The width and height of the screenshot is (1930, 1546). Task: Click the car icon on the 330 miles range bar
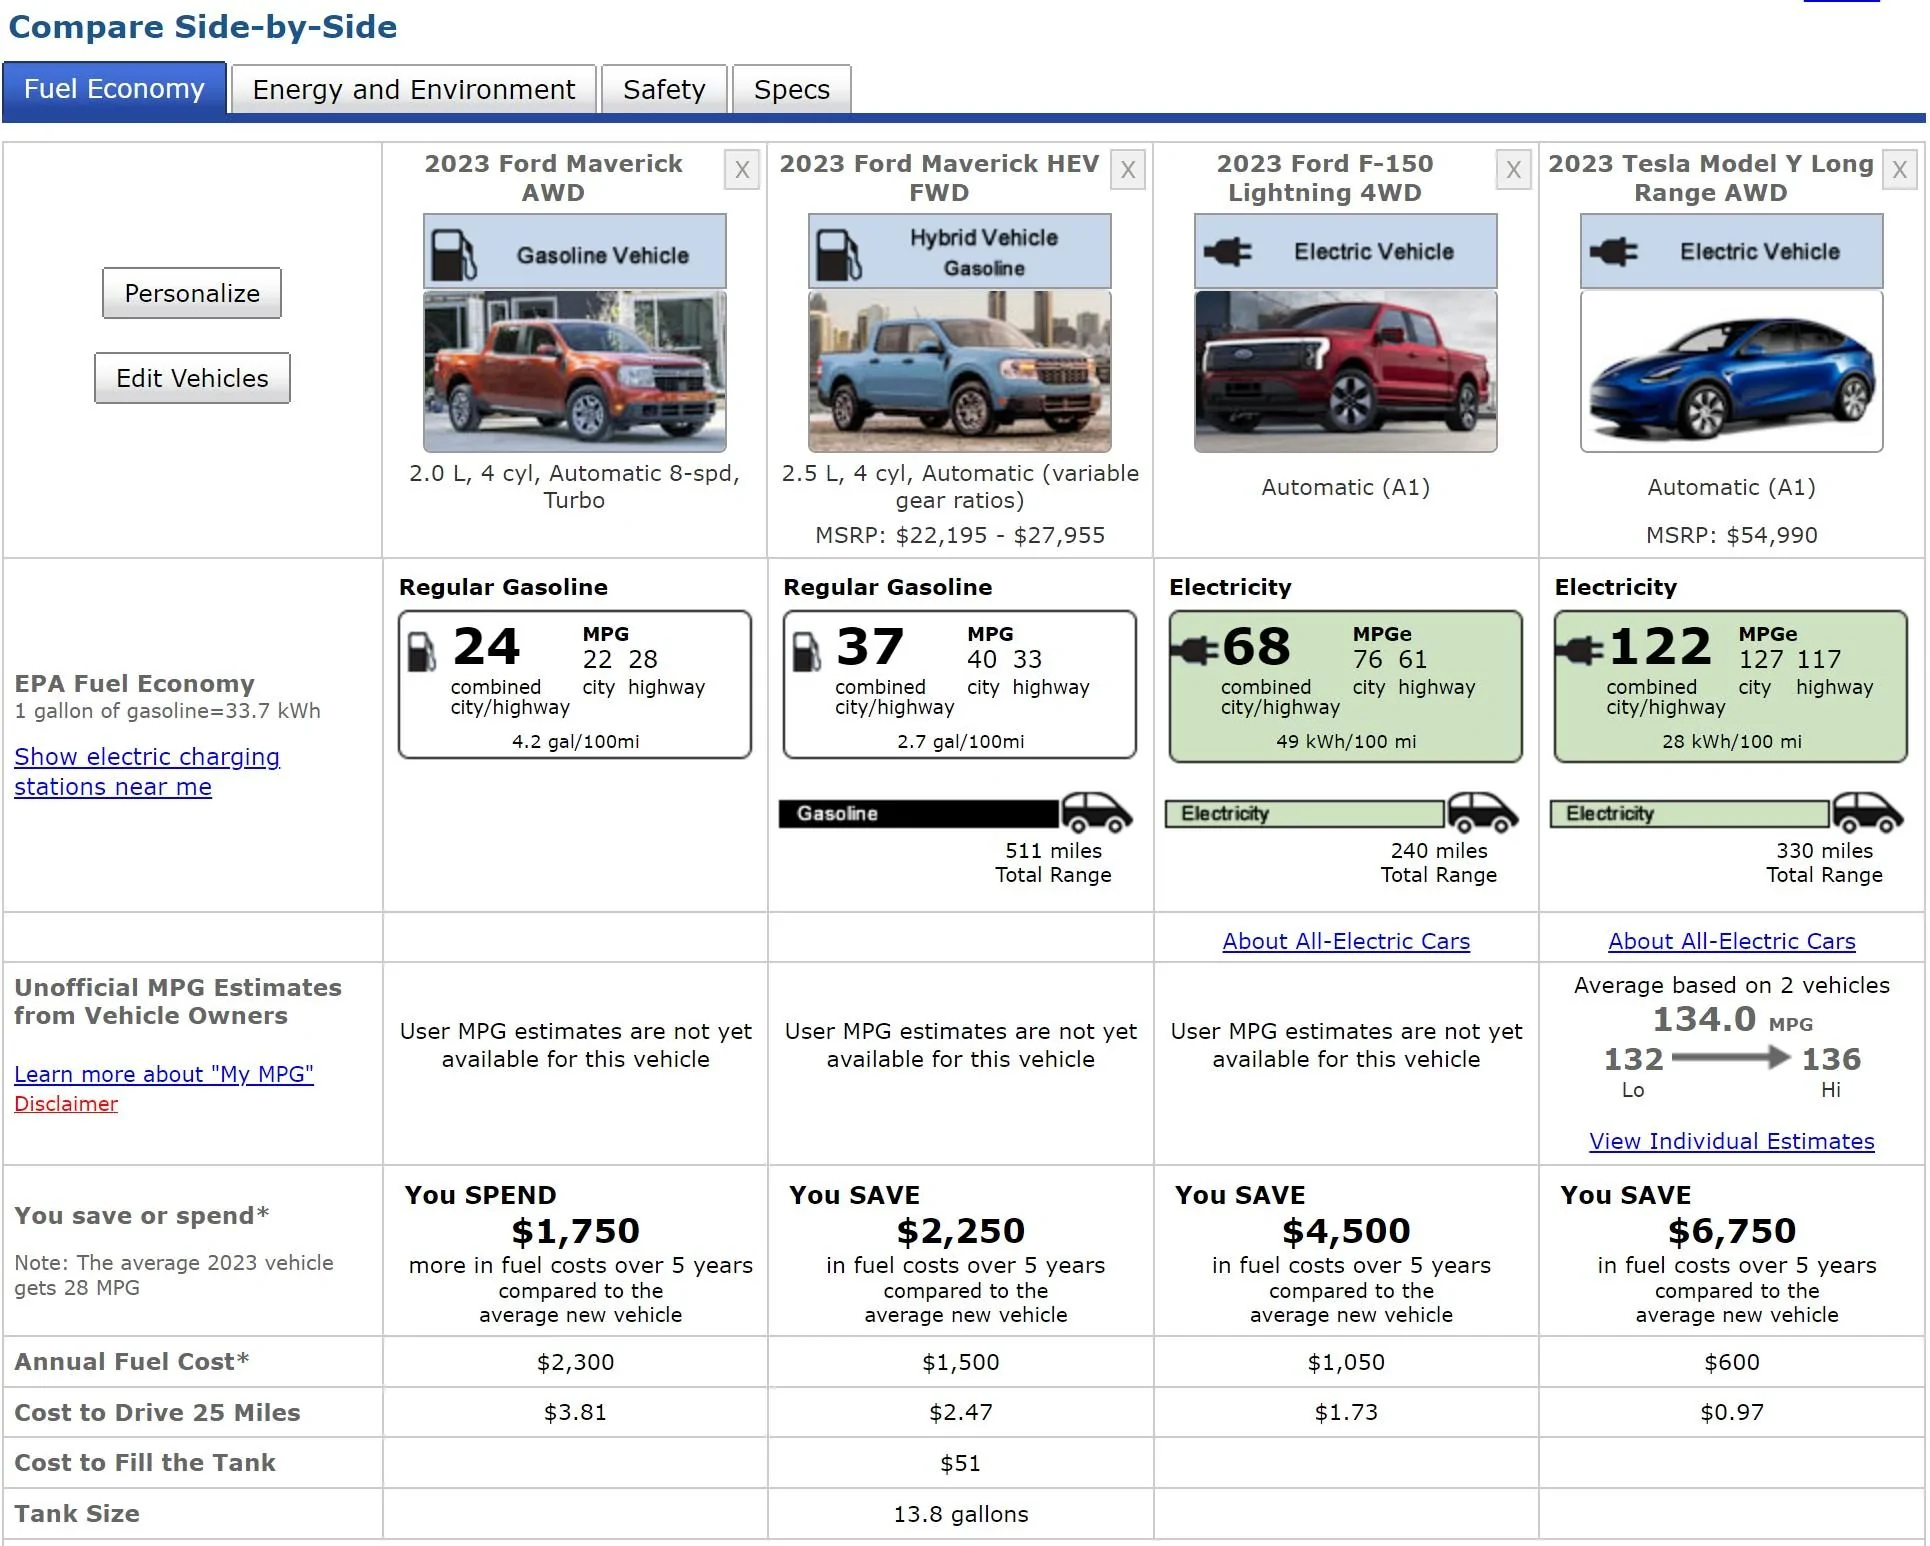click(1868, 813)
